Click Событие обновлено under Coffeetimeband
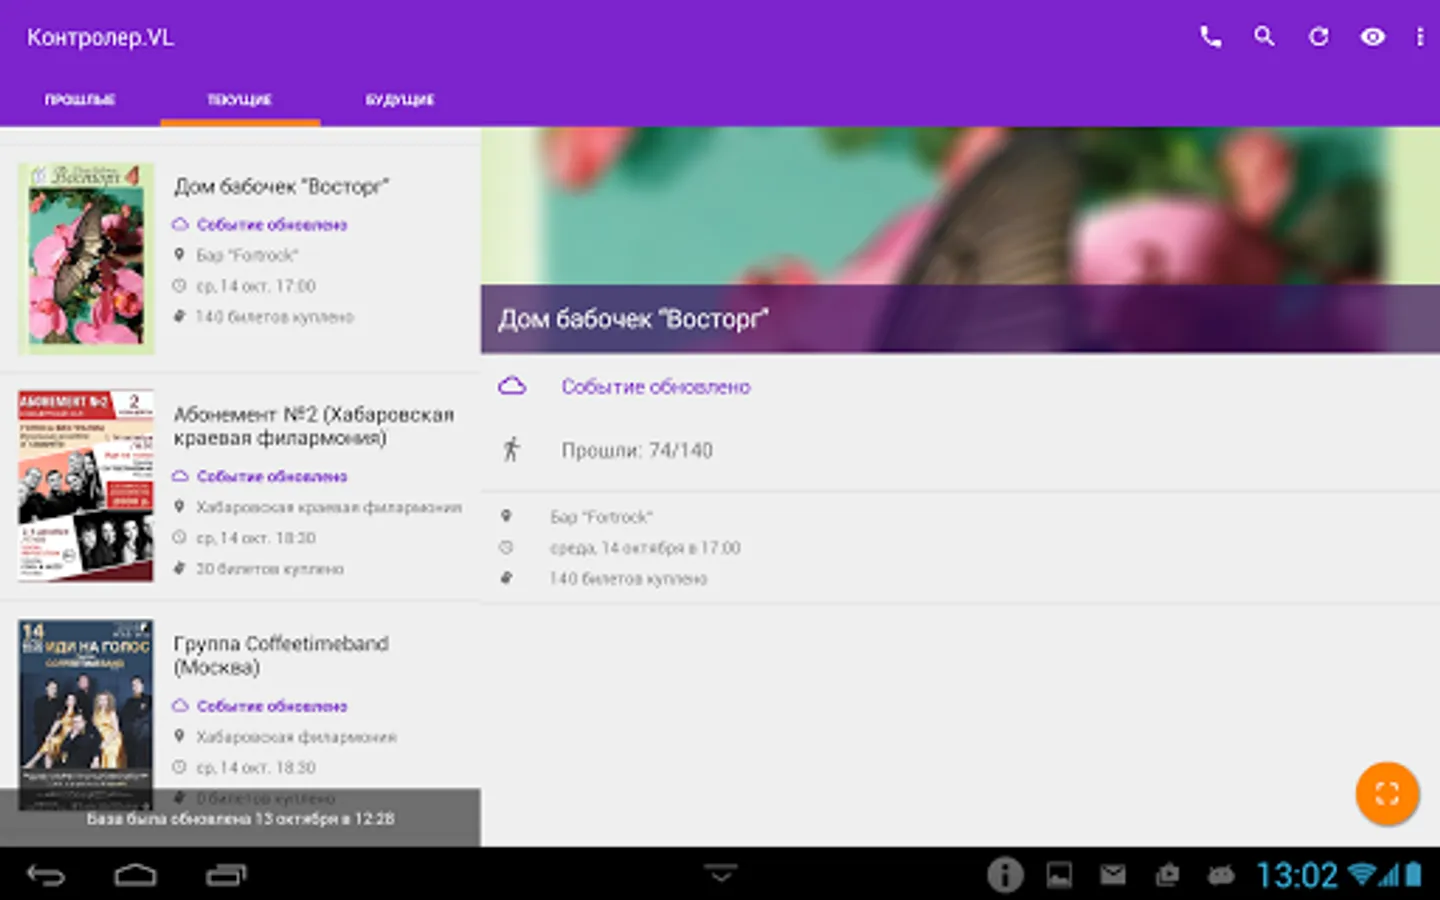 272,706
